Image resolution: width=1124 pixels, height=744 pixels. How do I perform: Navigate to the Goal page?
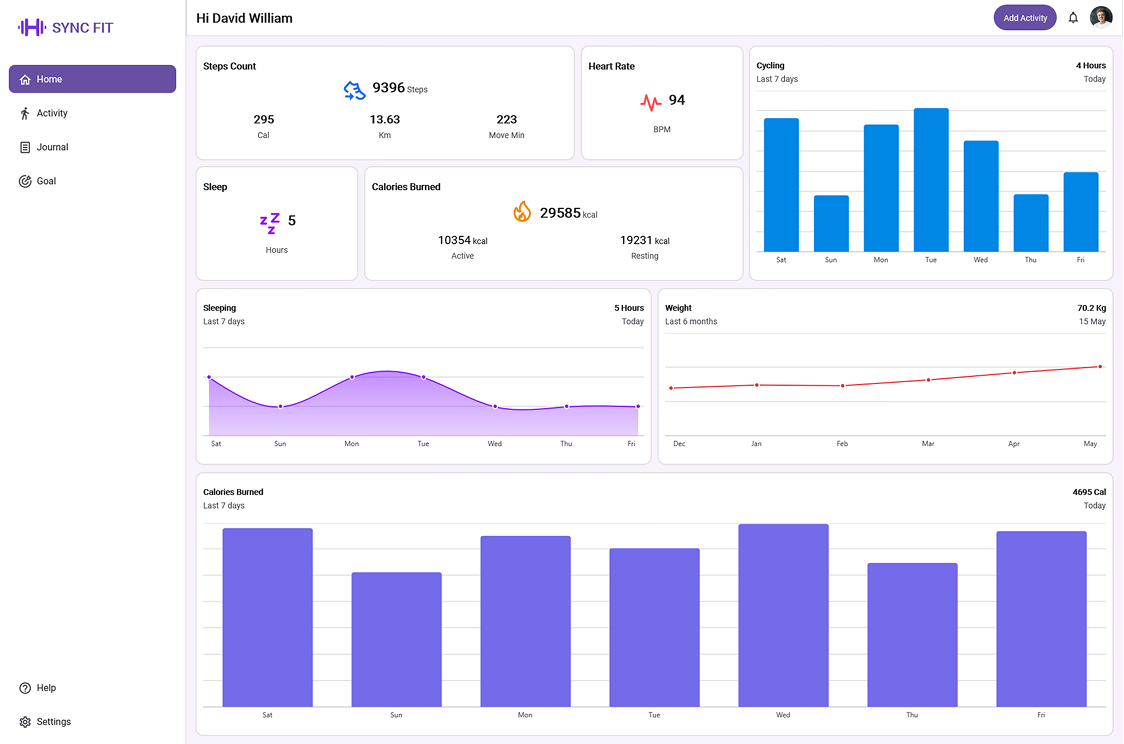point(92,181)
